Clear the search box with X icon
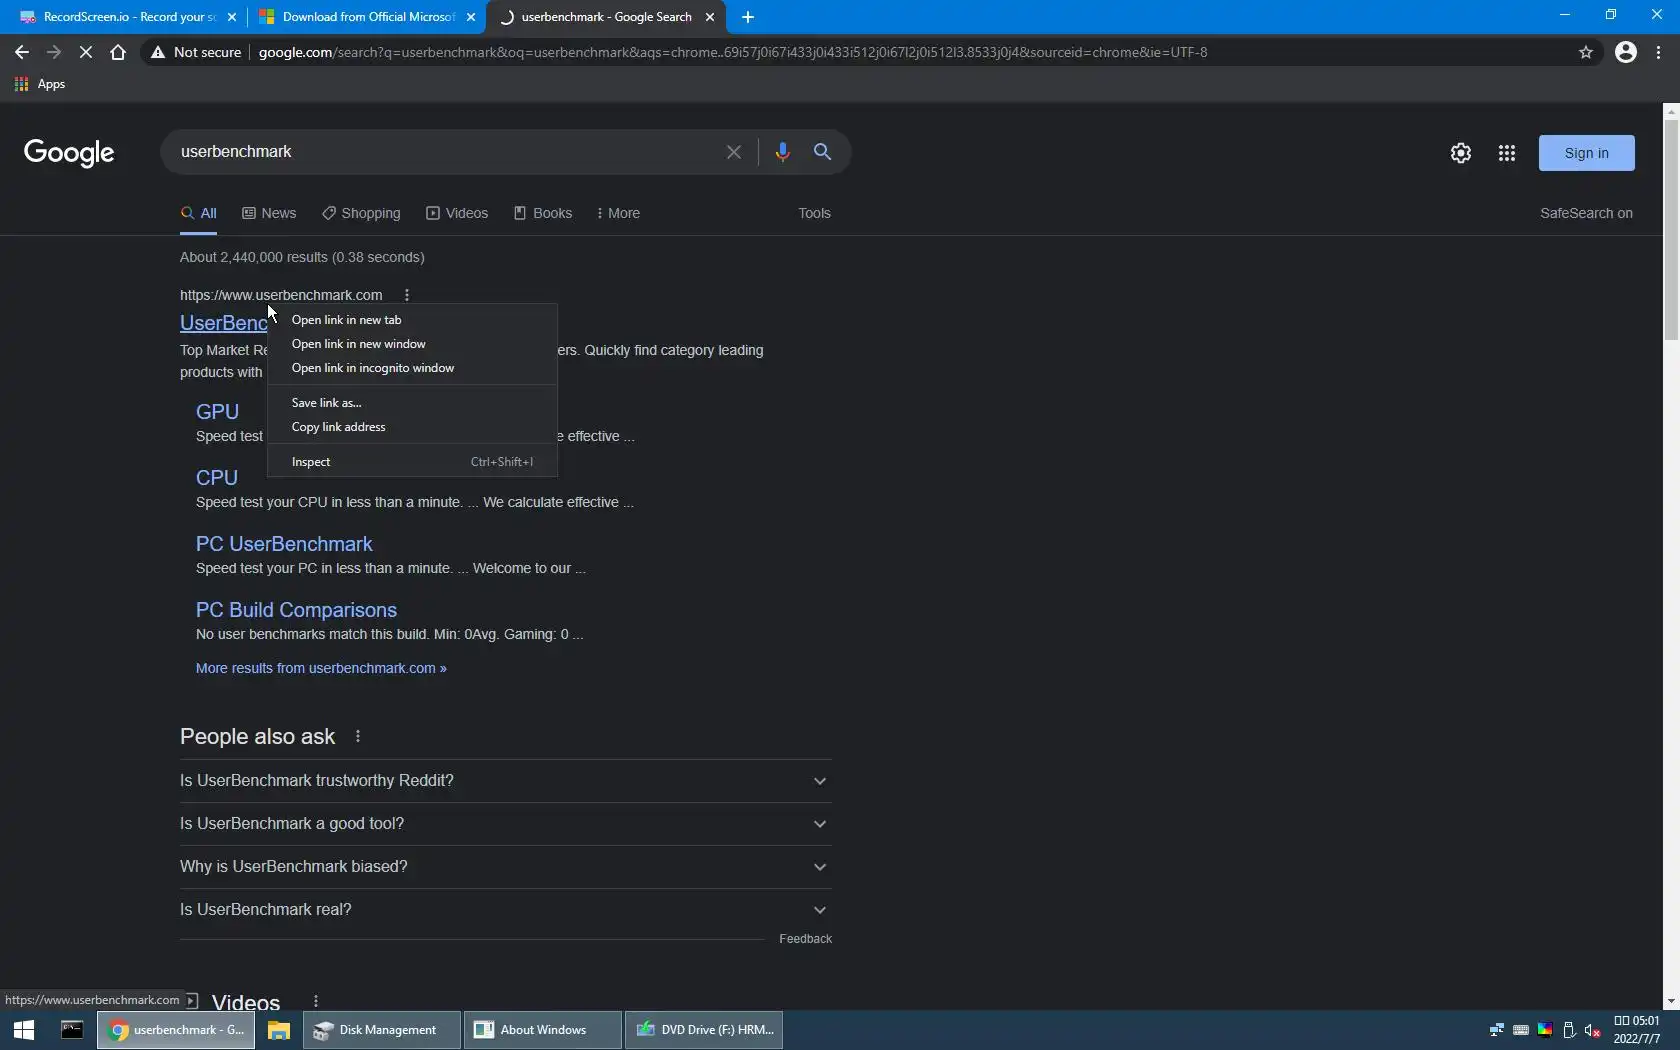 pyautogui.click(x=734, y=152)
